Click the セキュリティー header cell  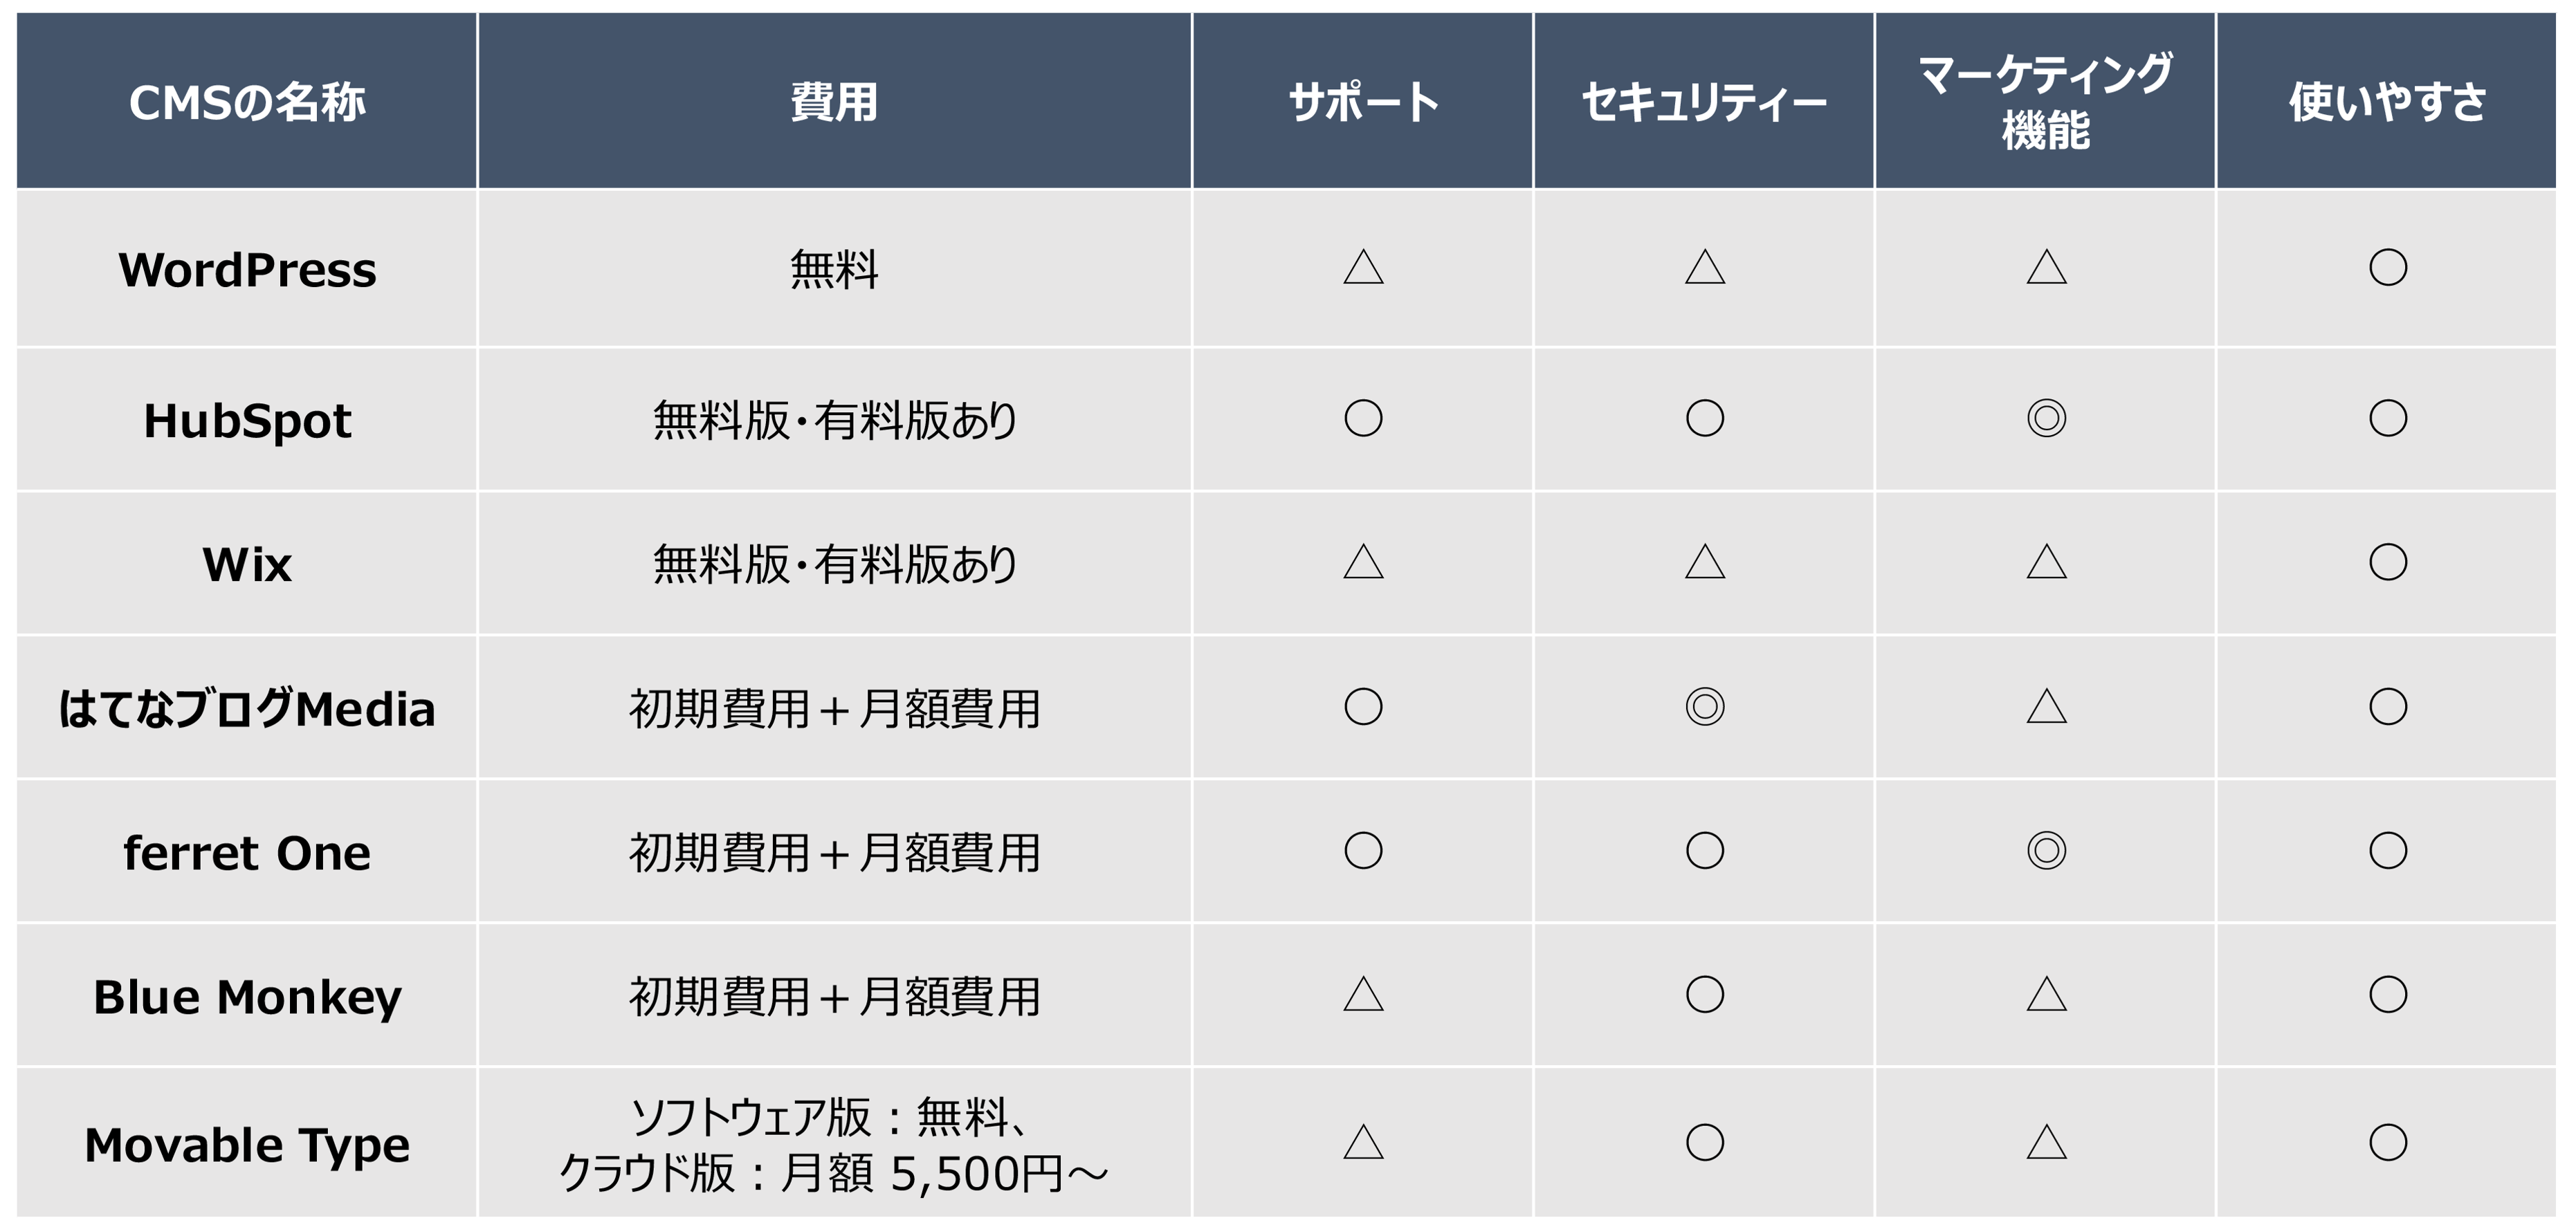pos(1704,101)
